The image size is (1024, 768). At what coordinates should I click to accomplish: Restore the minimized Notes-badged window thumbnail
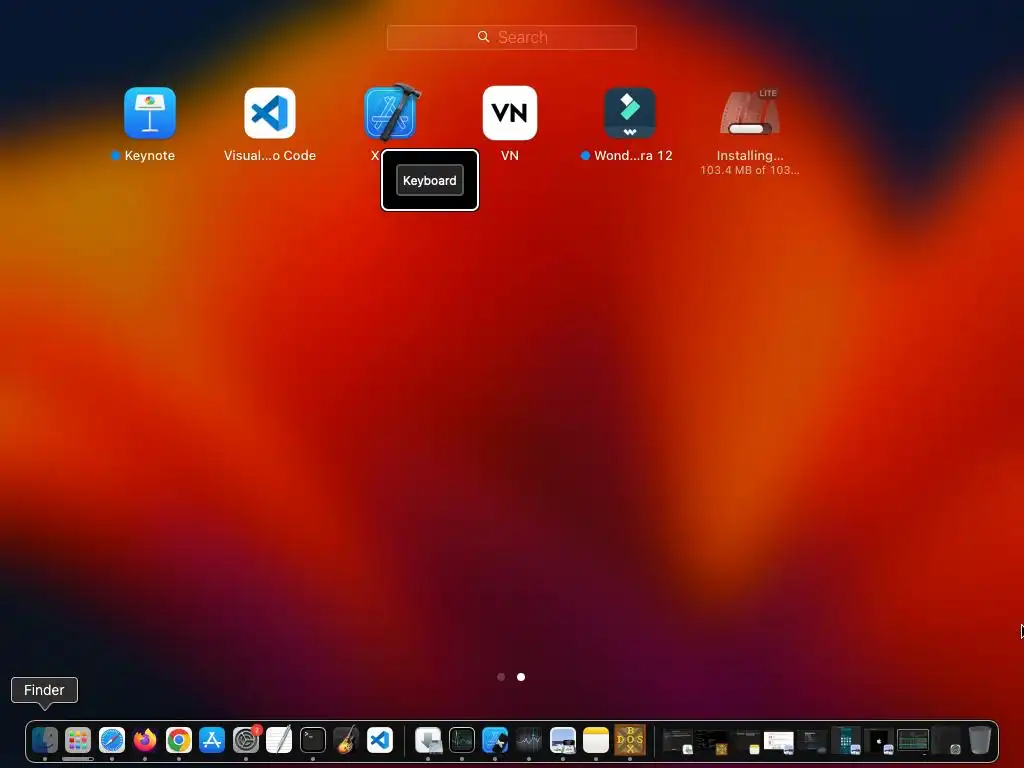point(746,742)
